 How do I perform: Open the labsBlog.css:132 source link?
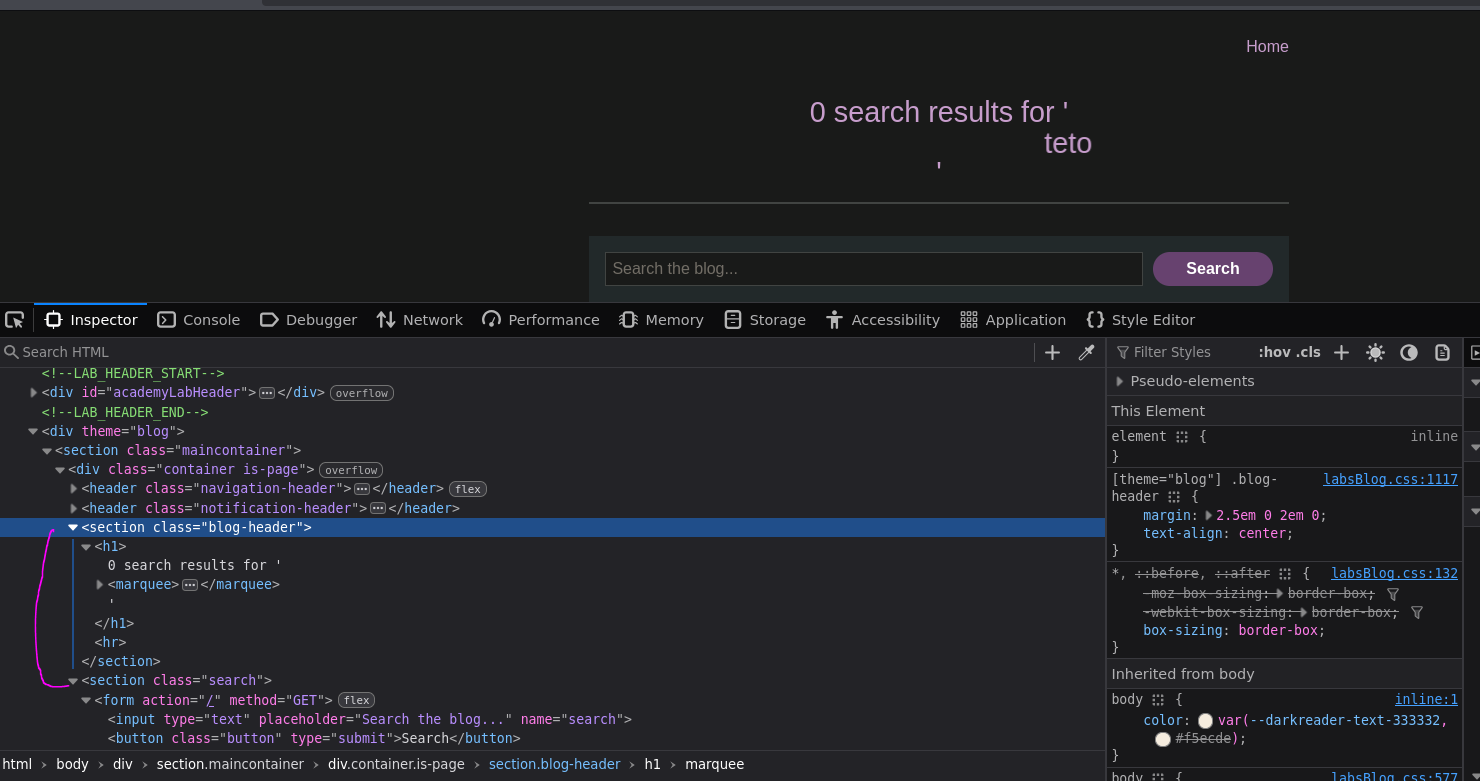coord(1394,573)
